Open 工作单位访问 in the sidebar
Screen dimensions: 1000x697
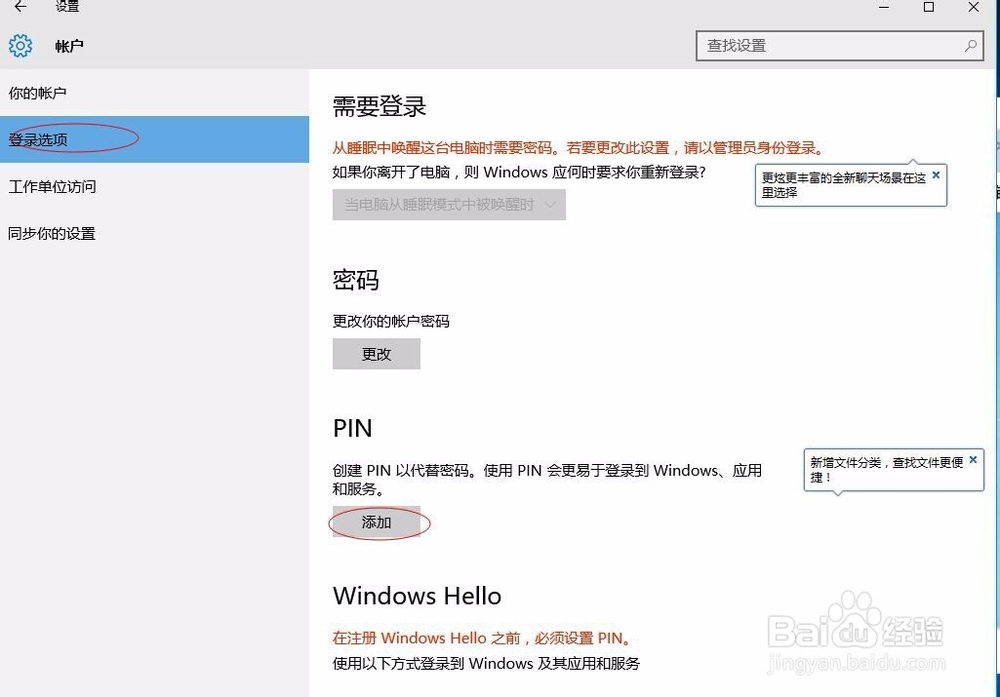[x=154, y=186]
